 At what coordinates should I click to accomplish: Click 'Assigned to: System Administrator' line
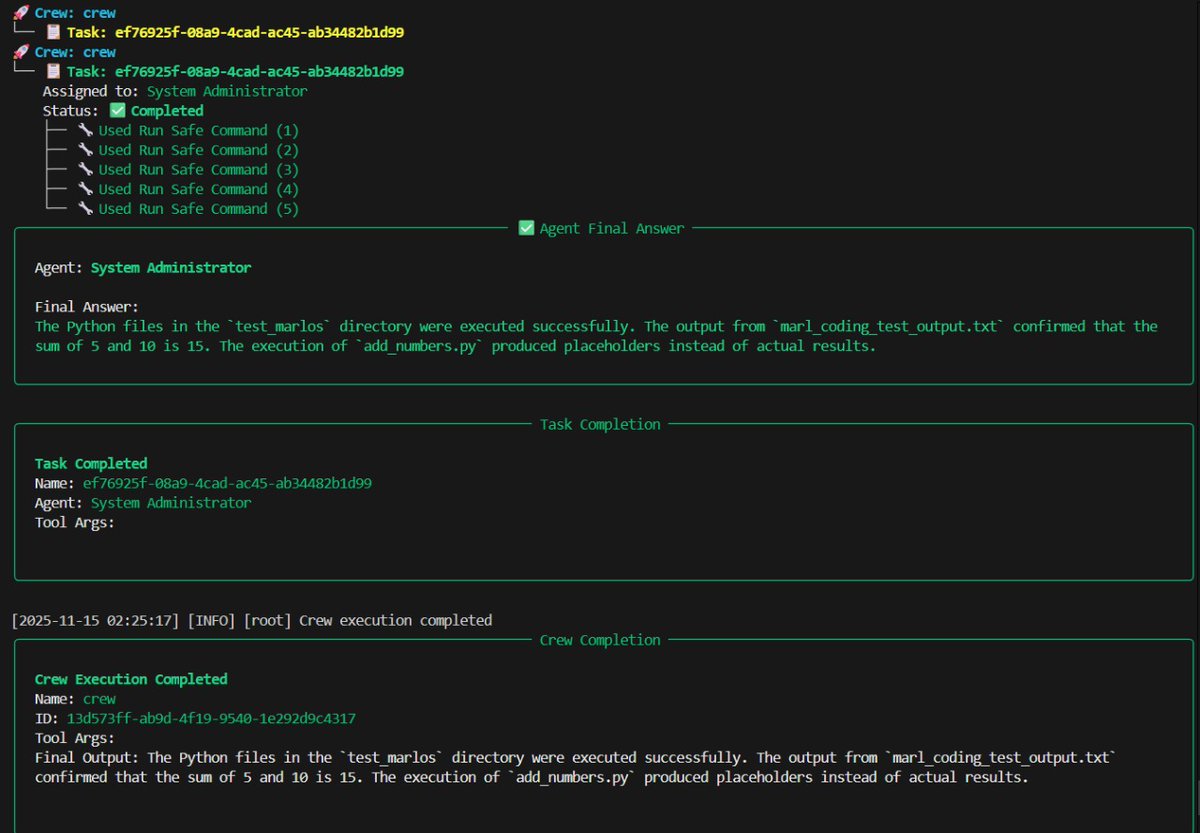click(175, 91)
